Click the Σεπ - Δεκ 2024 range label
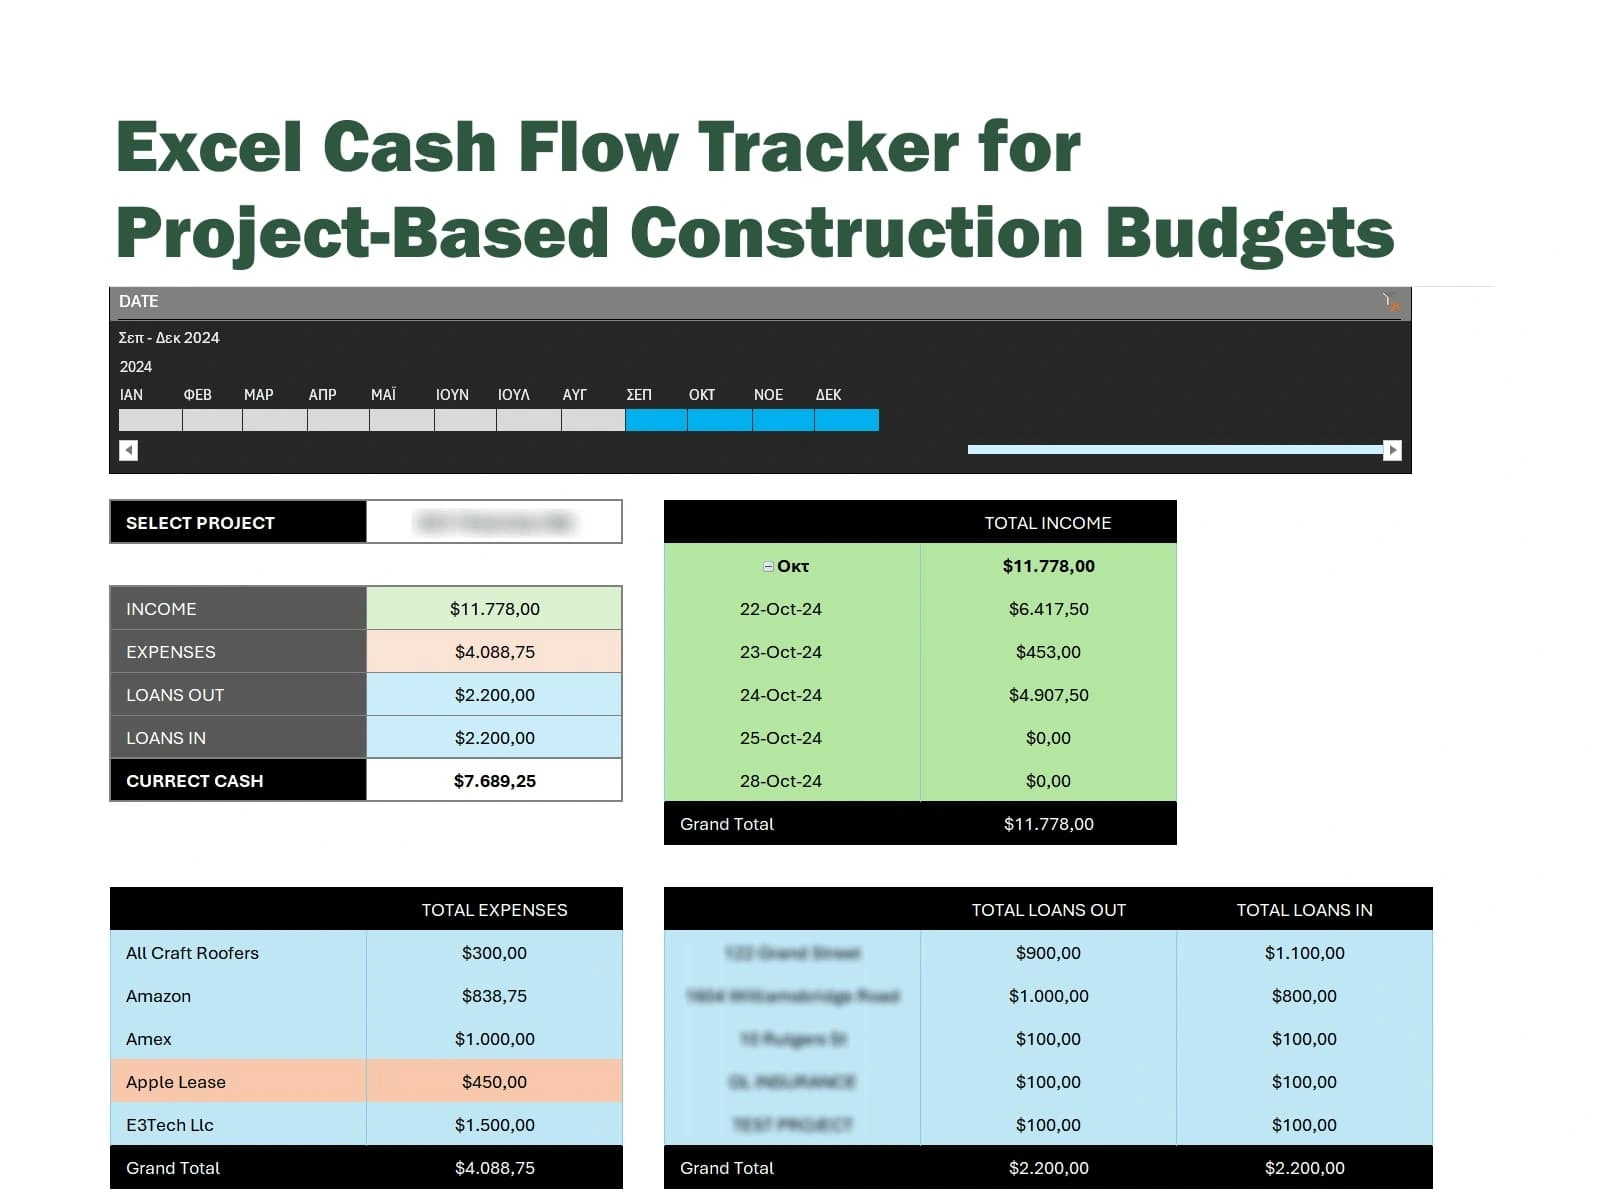This screenshot has width=1600, height=1200. pyautogui.click(x=169, y=337)
